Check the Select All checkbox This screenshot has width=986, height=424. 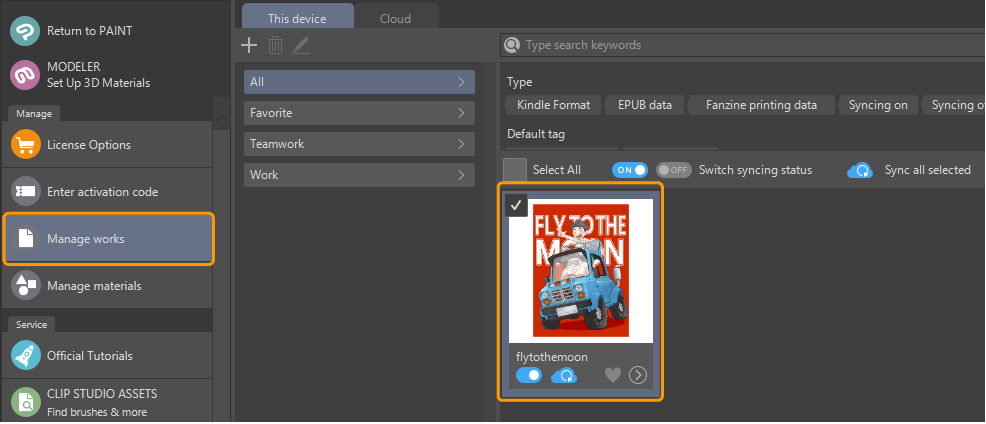pyautogui.click(x=515, y=170)
